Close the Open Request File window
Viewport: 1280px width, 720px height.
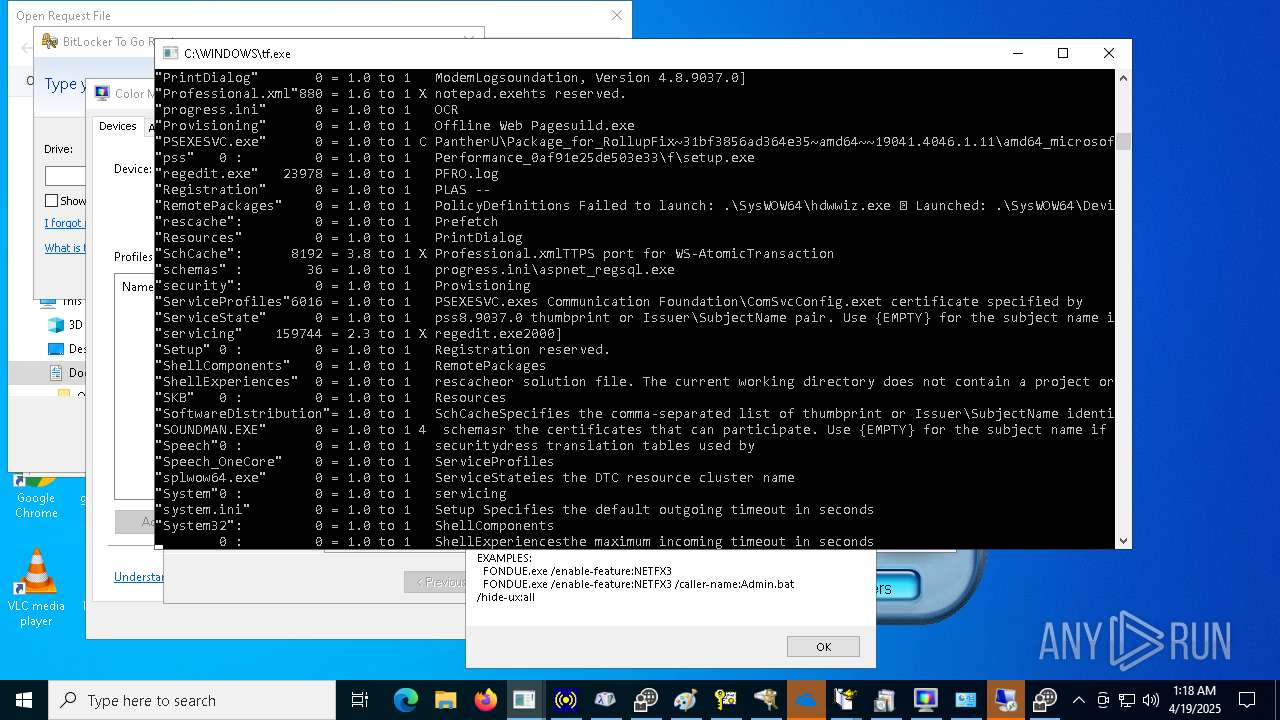click(x=617, y=15)
